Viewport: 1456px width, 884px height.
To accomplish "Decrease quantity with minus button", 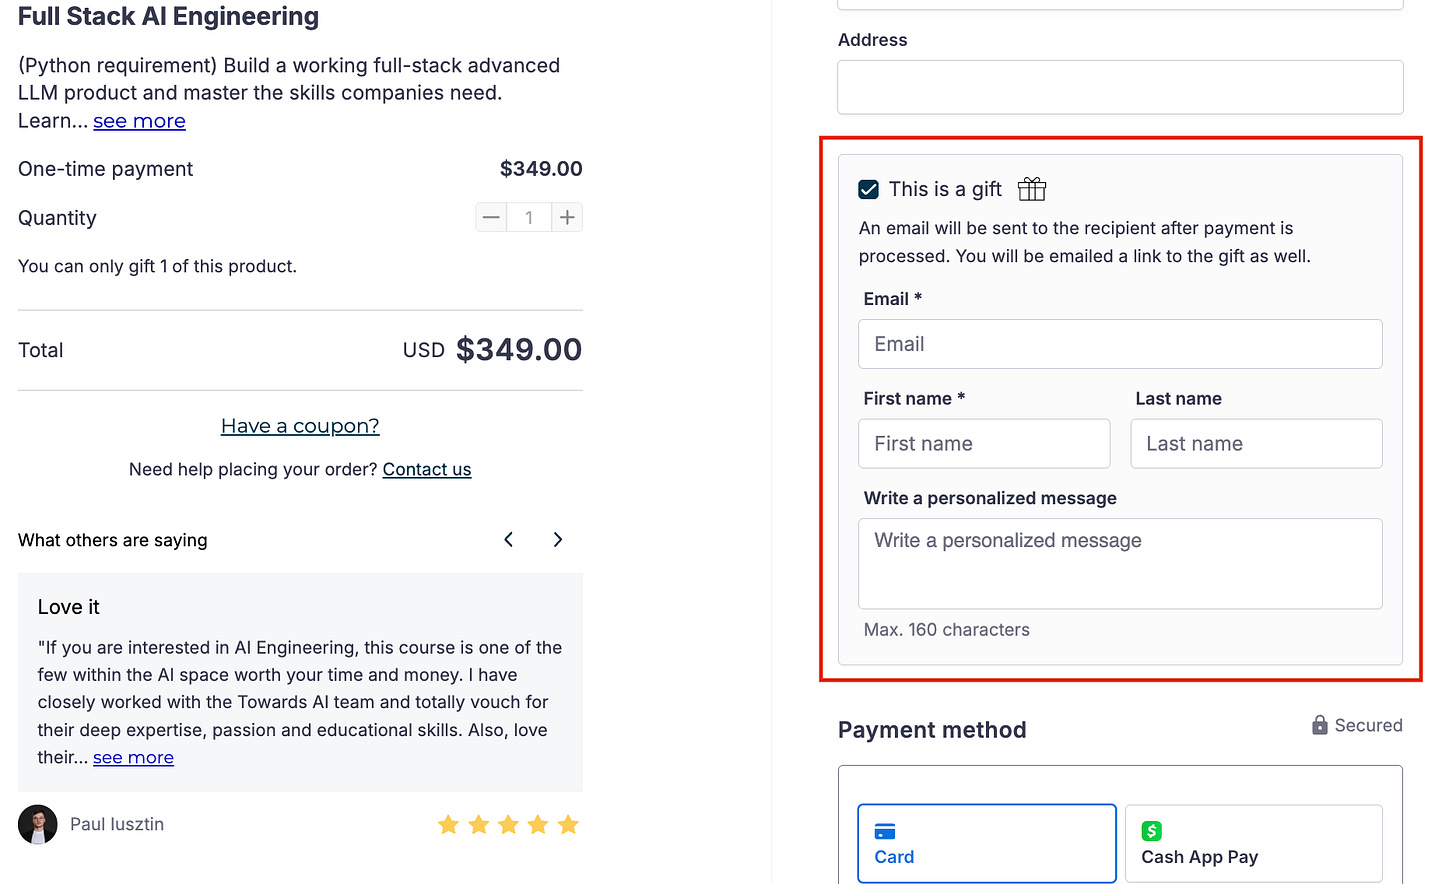I will point(491,217).
